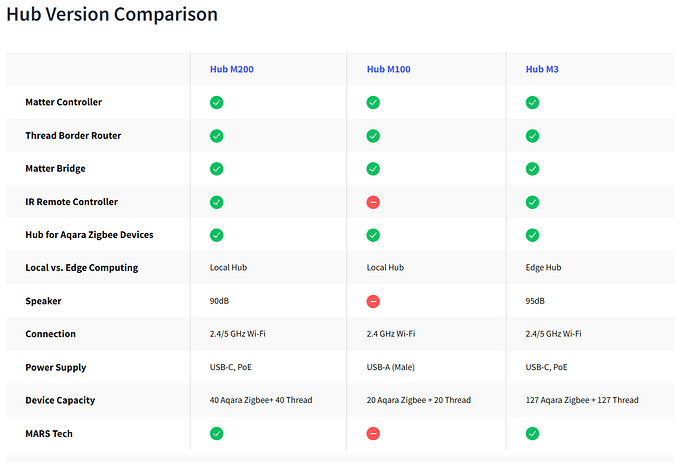Click 2.4/5 GHz Wi-Fi under Hub M3

point(553,334)
